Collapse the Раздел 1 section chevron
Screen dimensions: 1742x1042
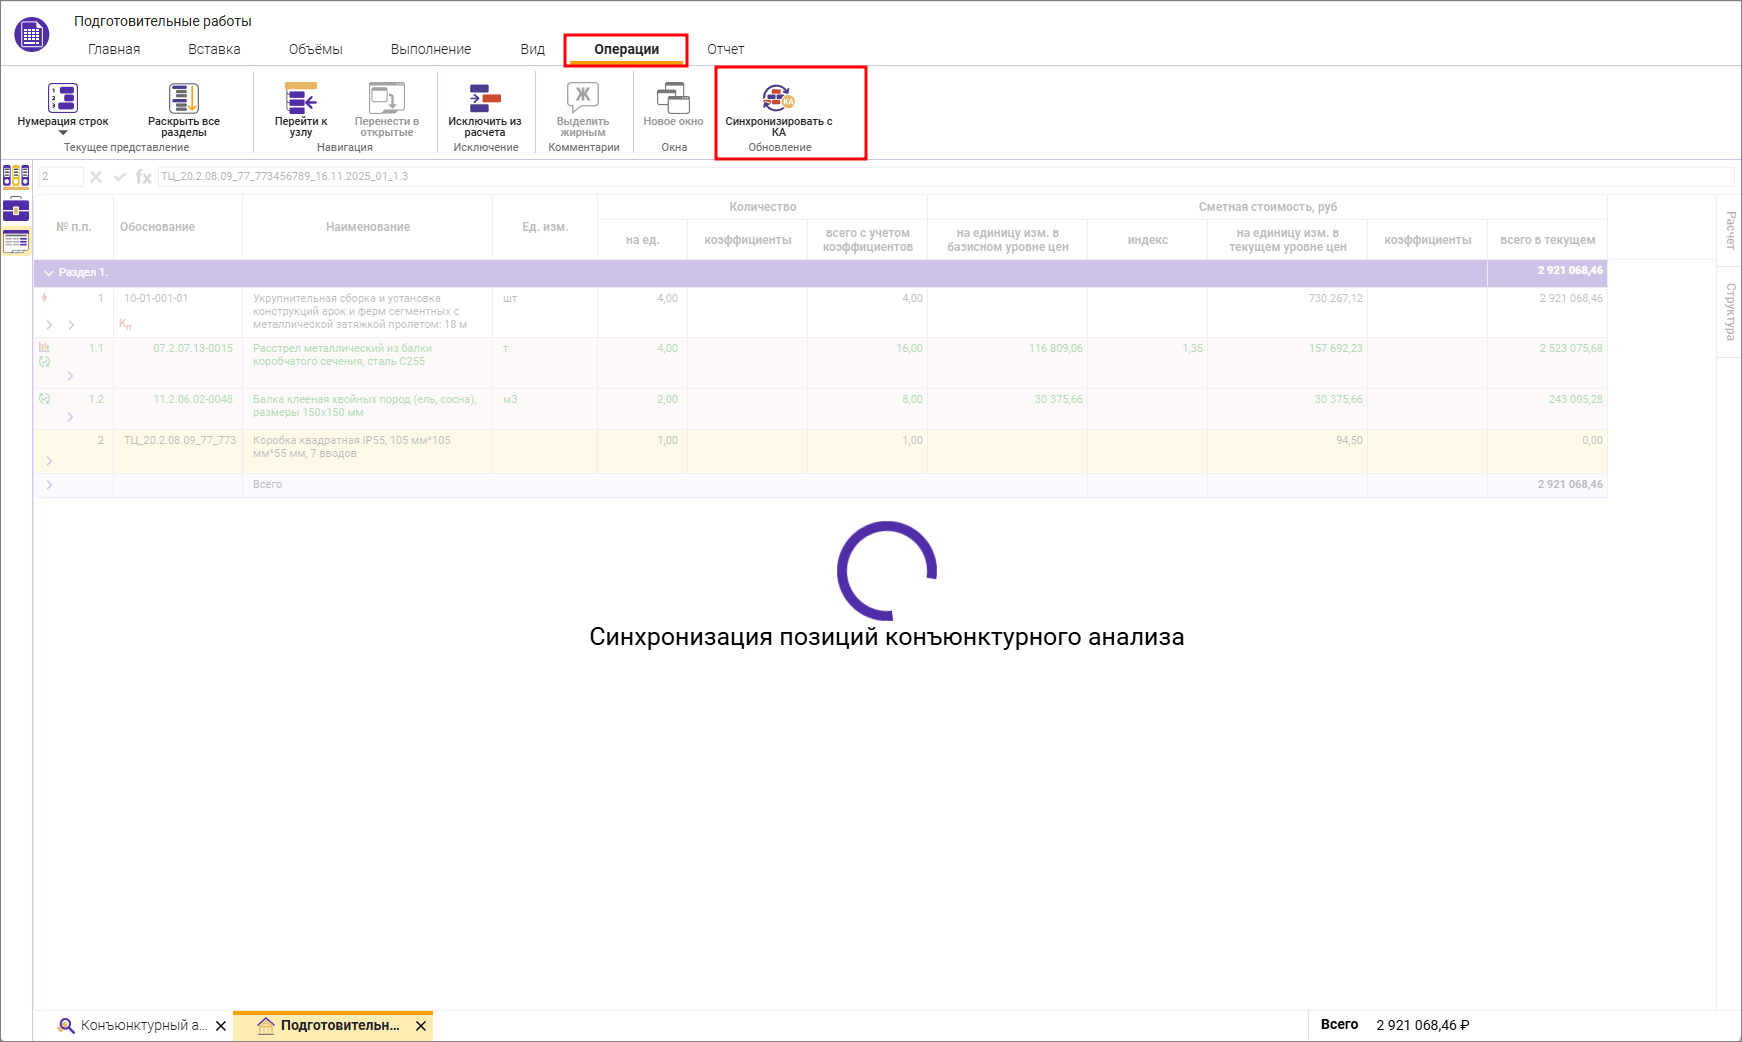coord(49,272)
